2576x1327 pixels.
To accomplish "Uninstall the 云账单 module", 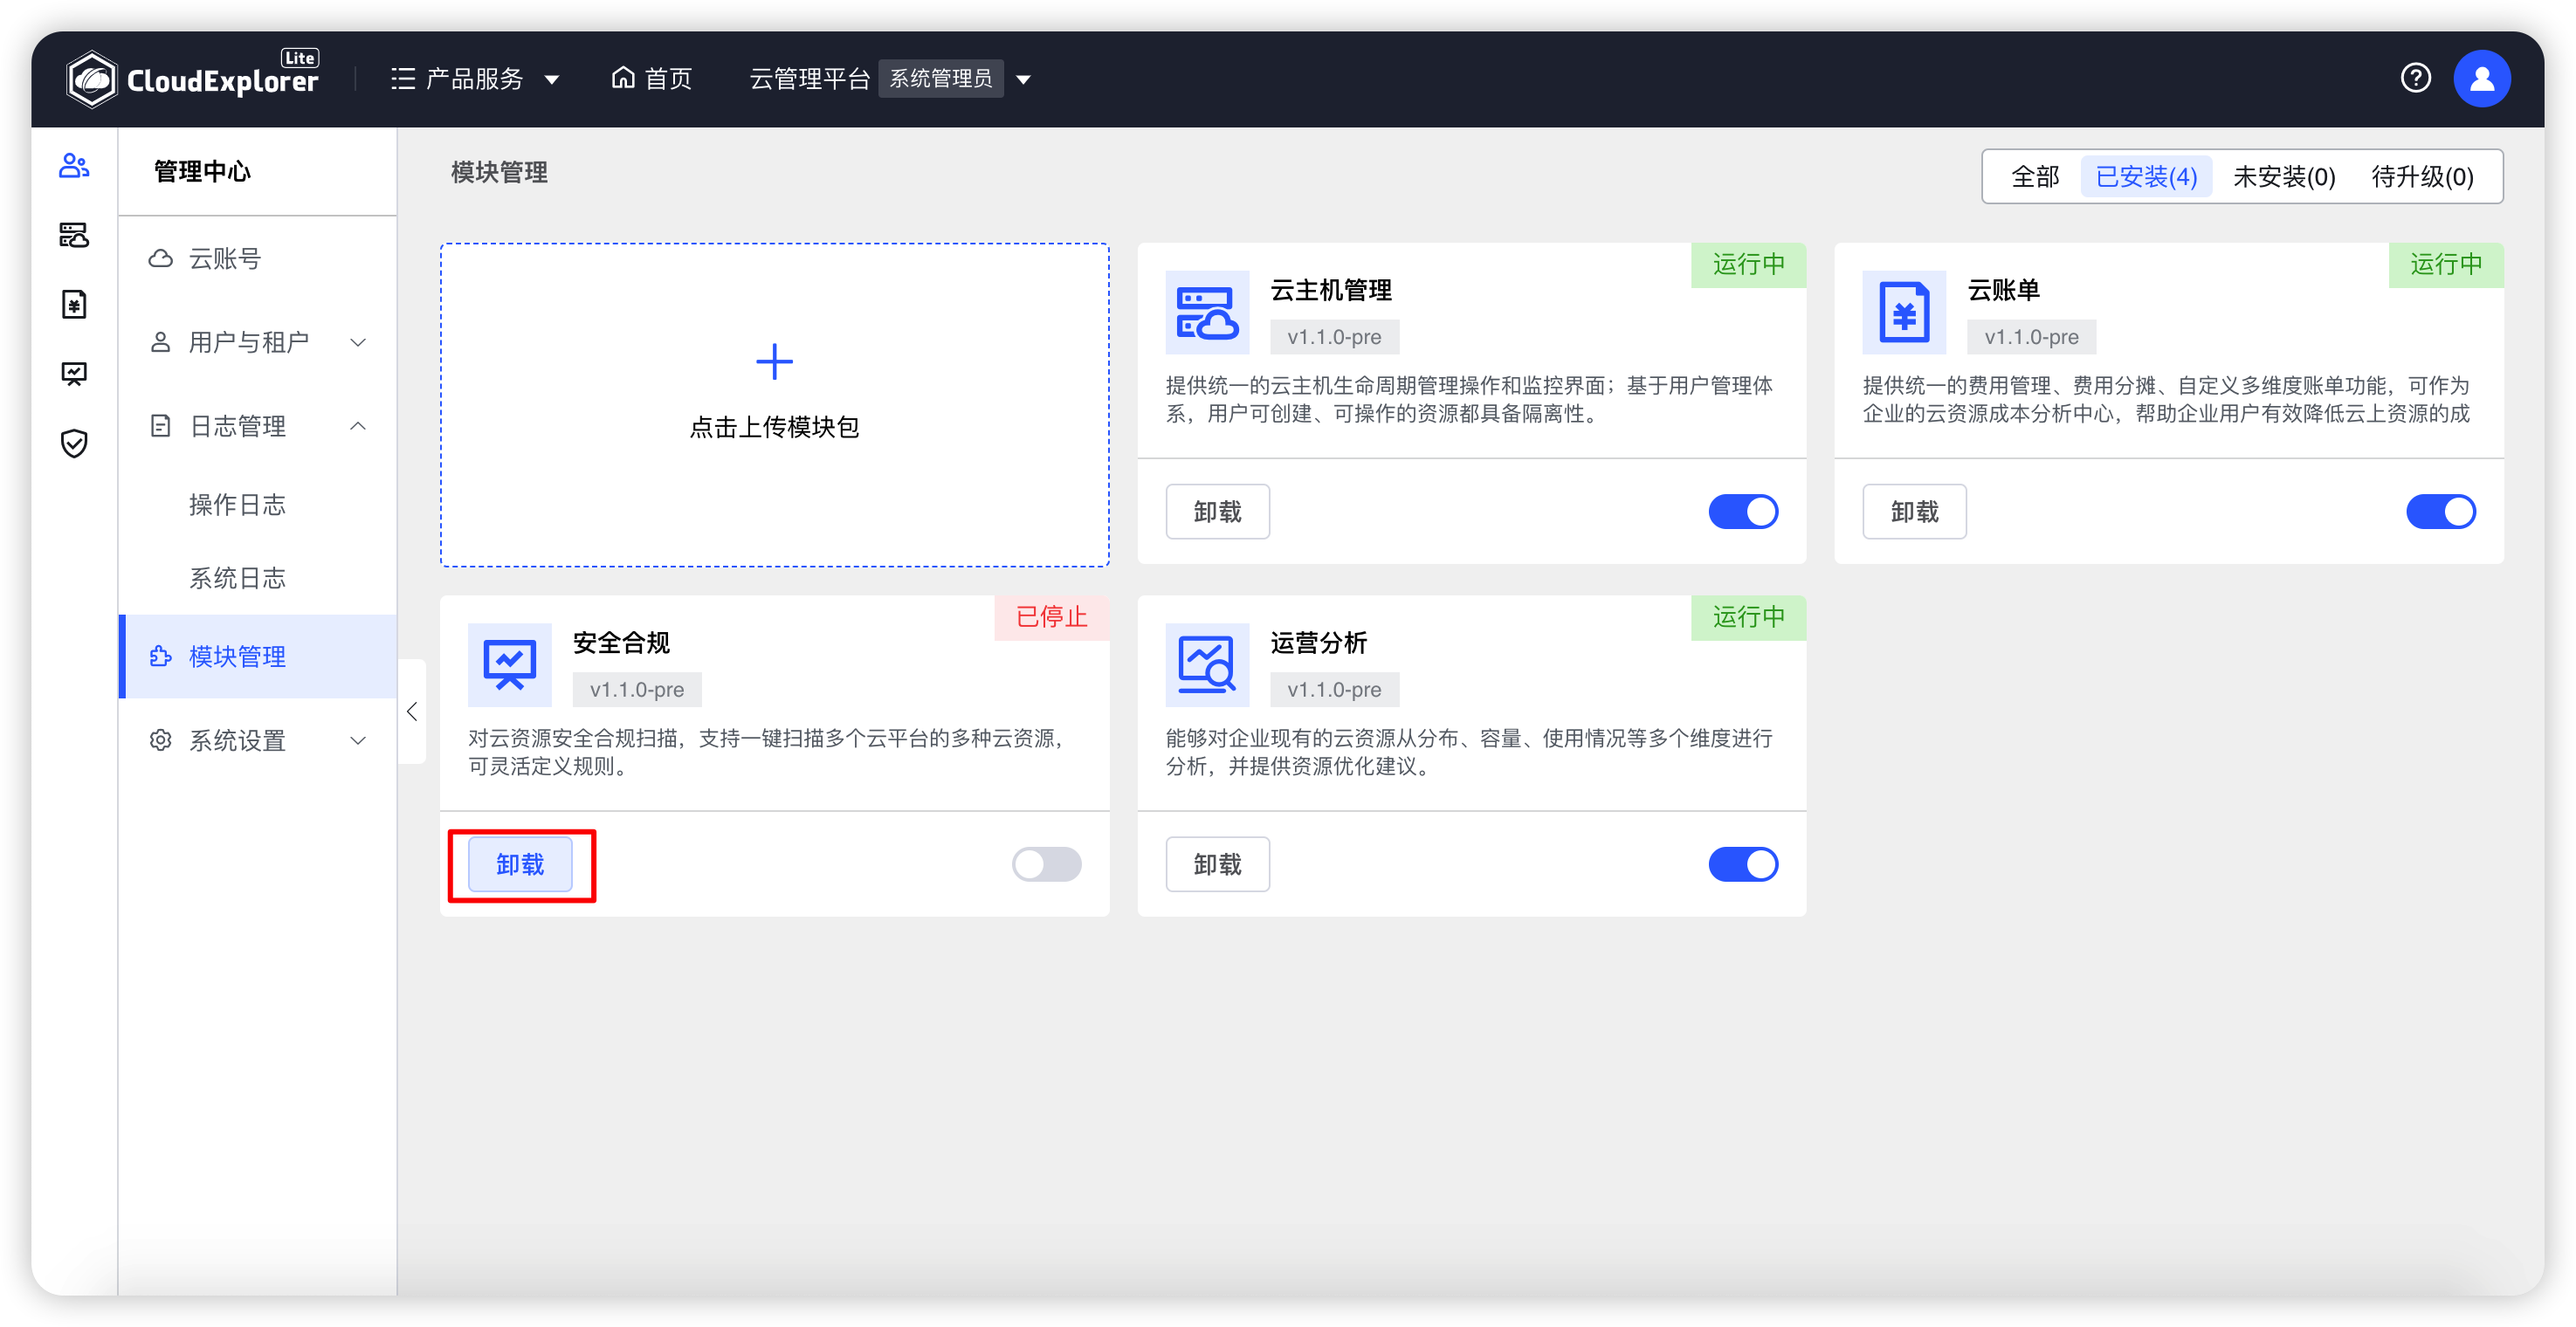I will [1914, 511].
